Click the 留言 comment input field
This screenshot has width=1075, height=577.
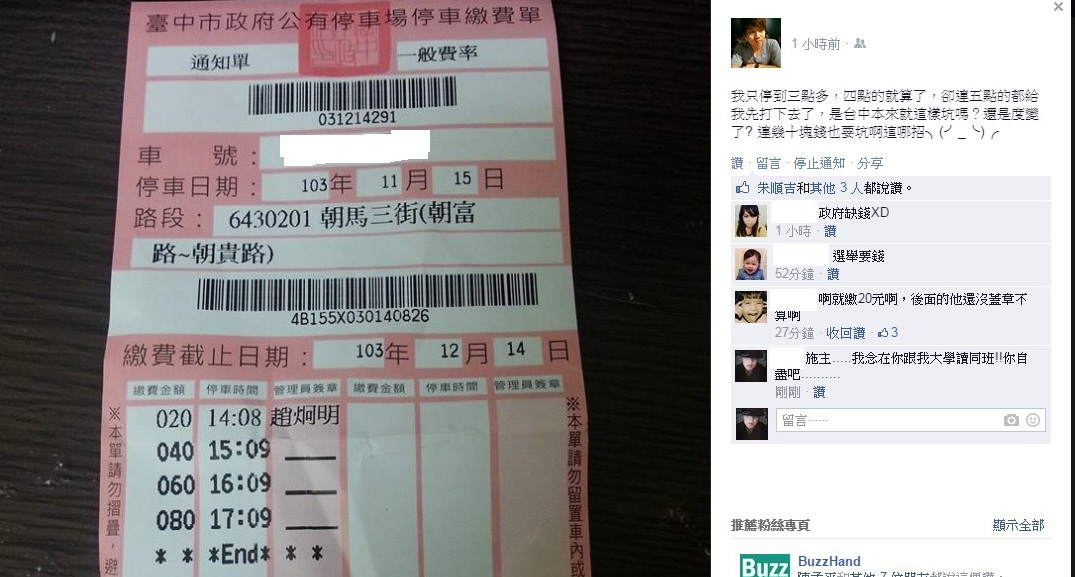[x=890, y=420]
